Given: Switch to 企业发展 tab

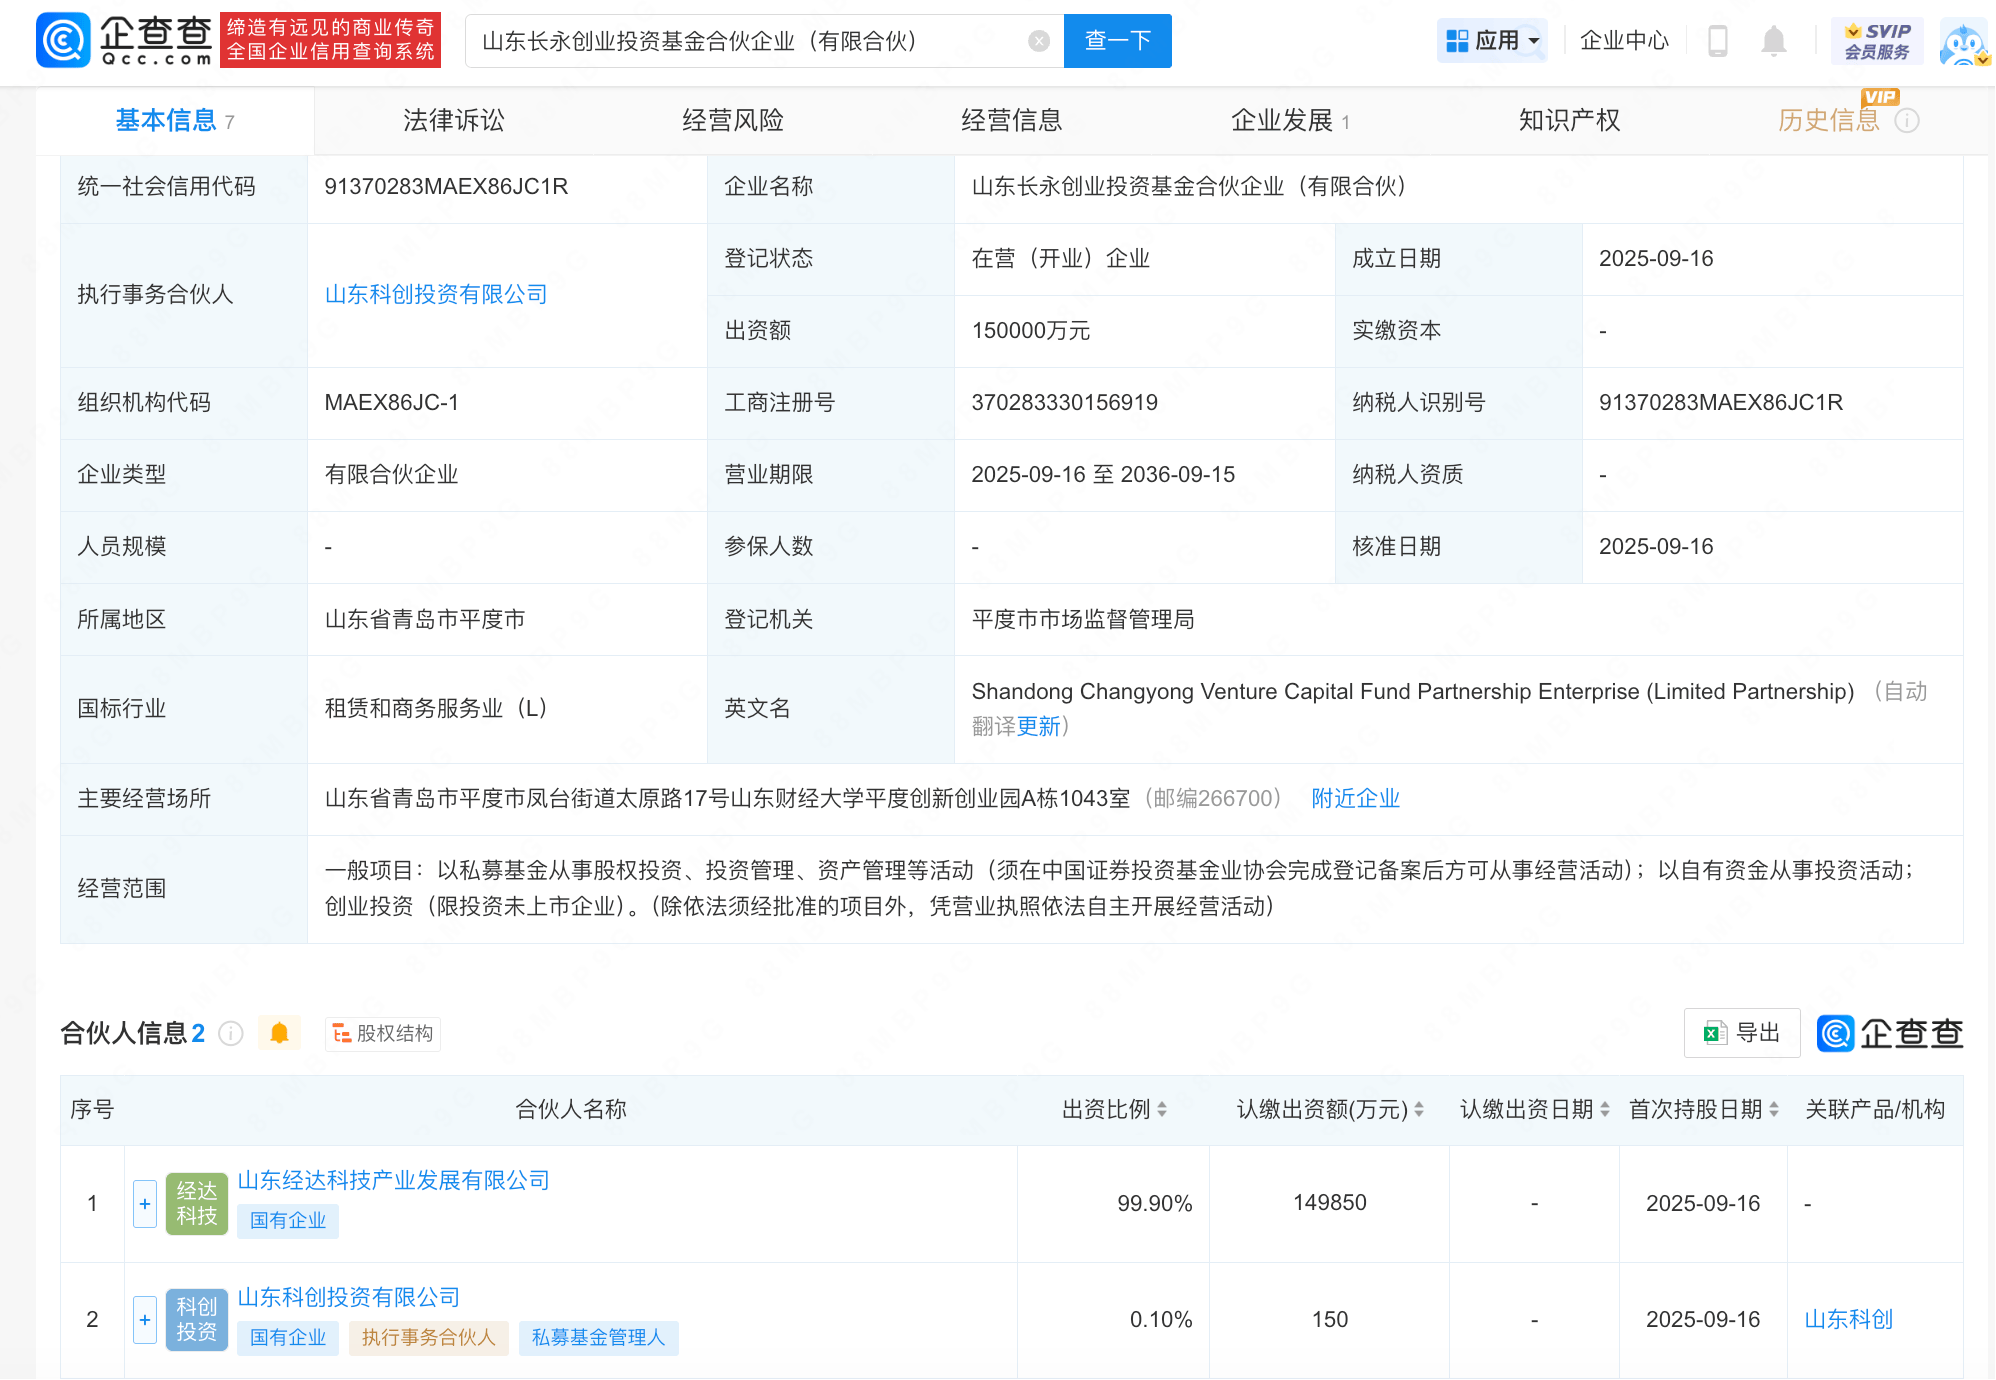Looking at the screenshot, I should point(1290,121).
